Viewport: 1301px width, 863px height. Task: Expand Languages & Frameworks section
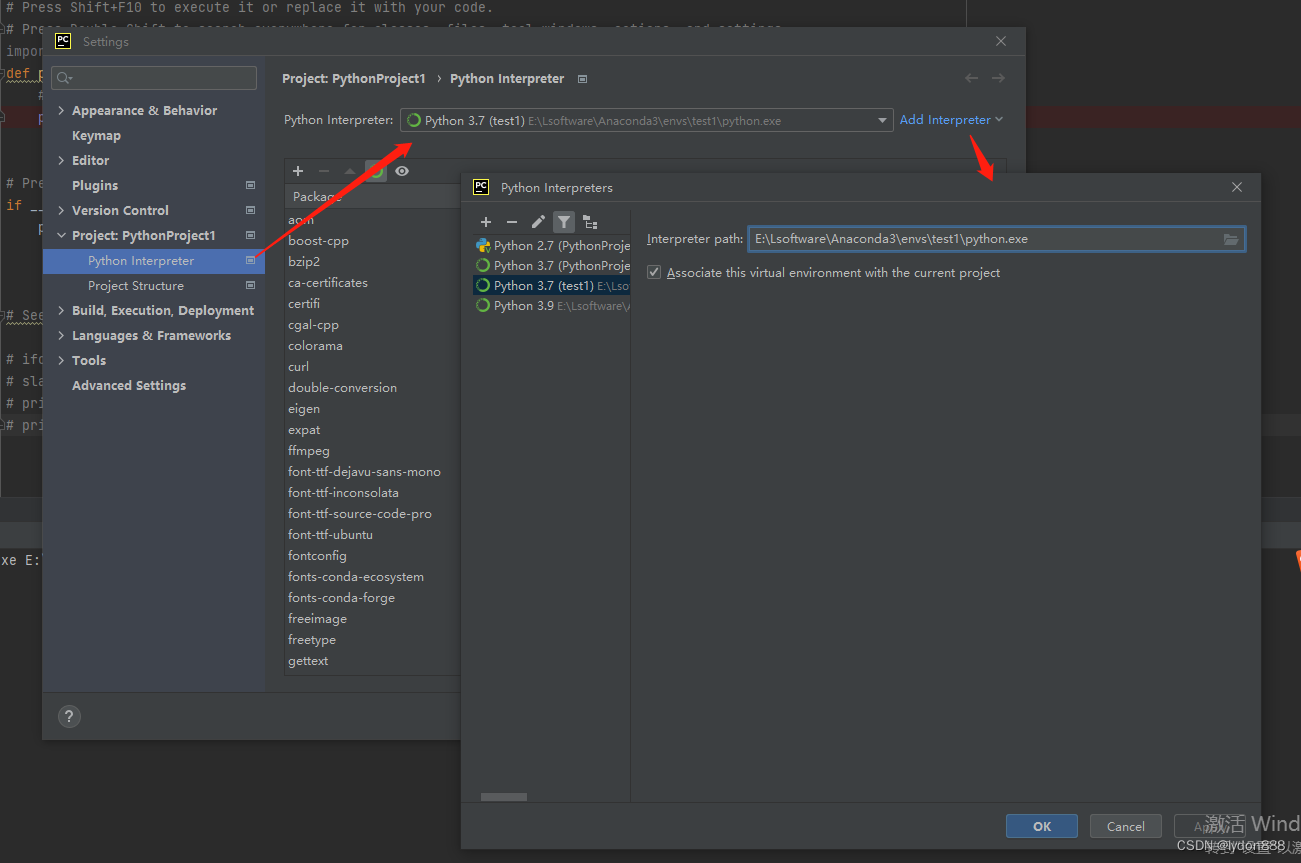coord(62,335)
